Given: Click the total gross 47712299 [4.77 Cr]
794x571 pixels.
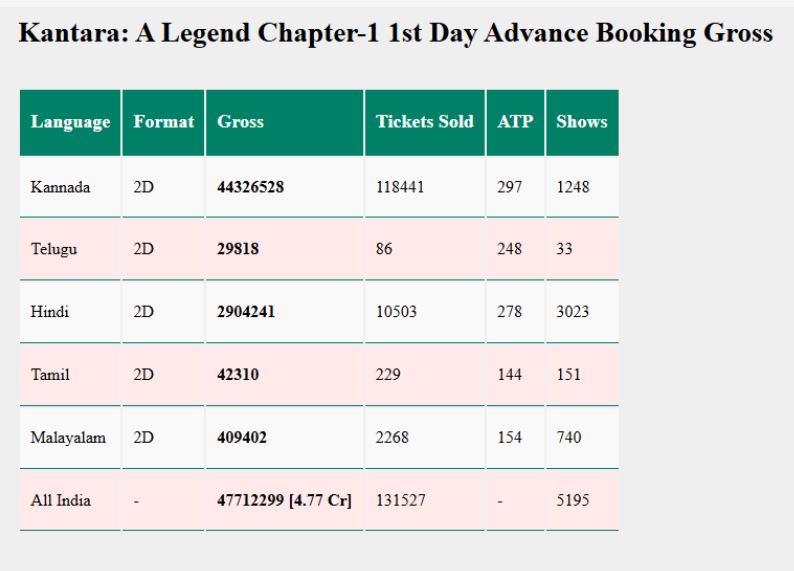Looking at the screenshot, I should (284, 500).
